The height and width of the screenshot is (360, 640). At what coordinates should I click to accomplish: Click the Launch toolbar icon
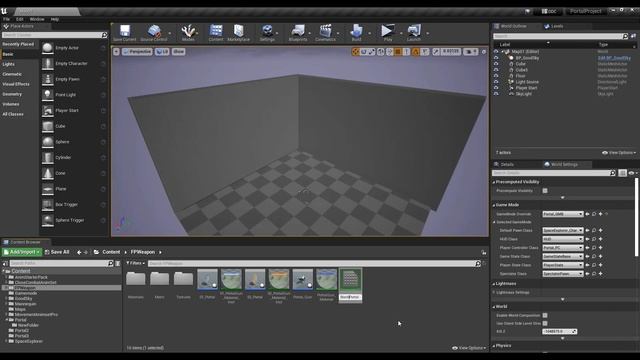tap(413, 33)
